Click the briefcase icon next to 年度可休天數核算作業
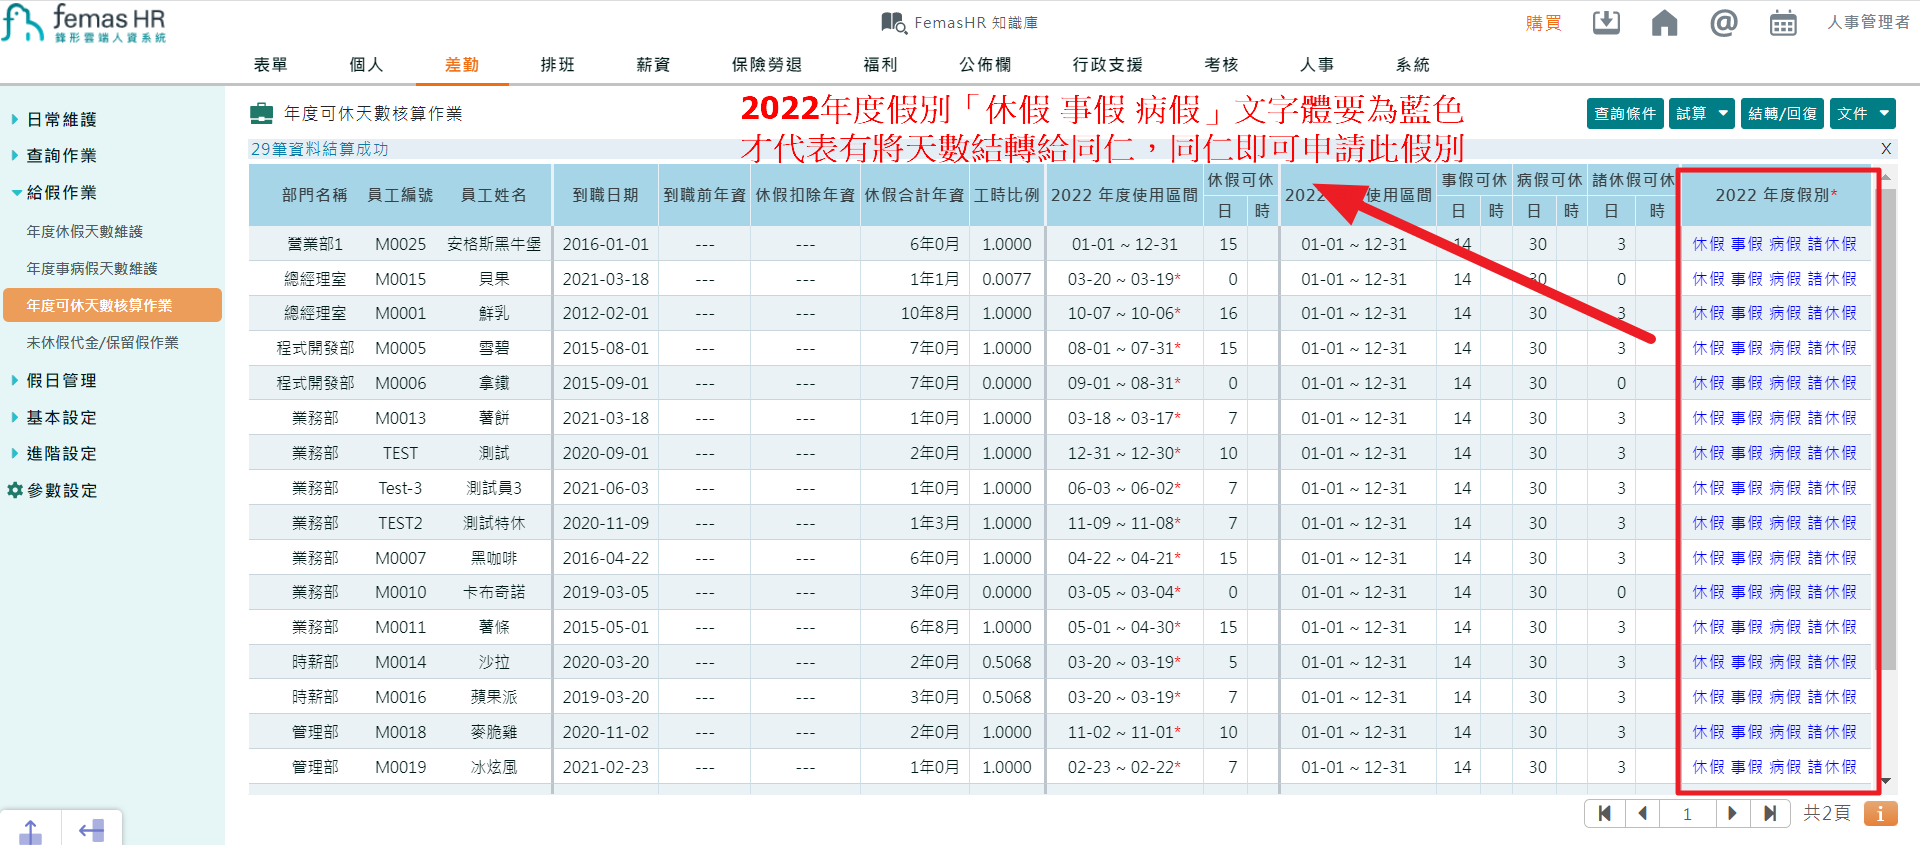 (x=261, y=113)
